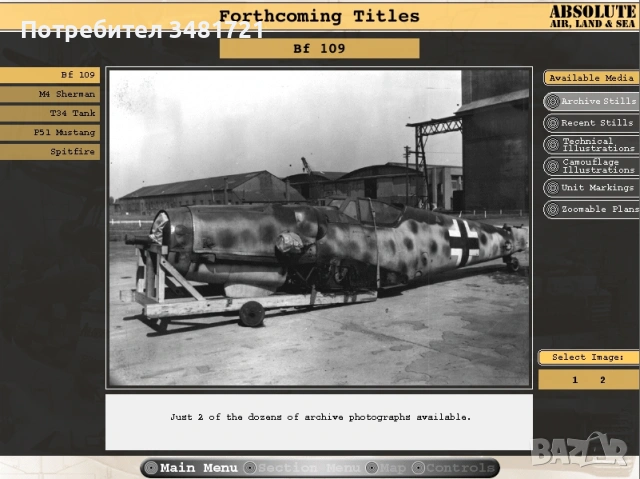Show image number 1
Viewport: 640px width, 479px height.
tap(575, 380)
